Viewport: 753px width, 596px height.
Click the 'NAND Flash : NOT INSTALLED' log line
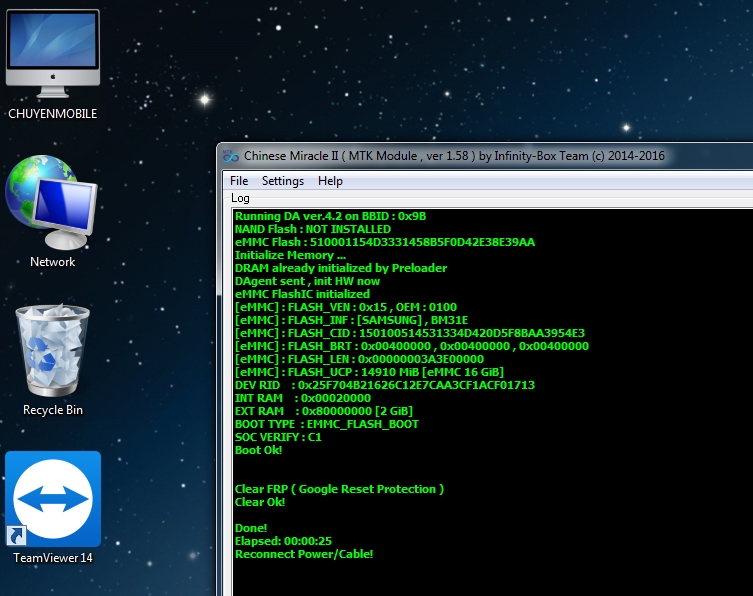coord(313,229)
